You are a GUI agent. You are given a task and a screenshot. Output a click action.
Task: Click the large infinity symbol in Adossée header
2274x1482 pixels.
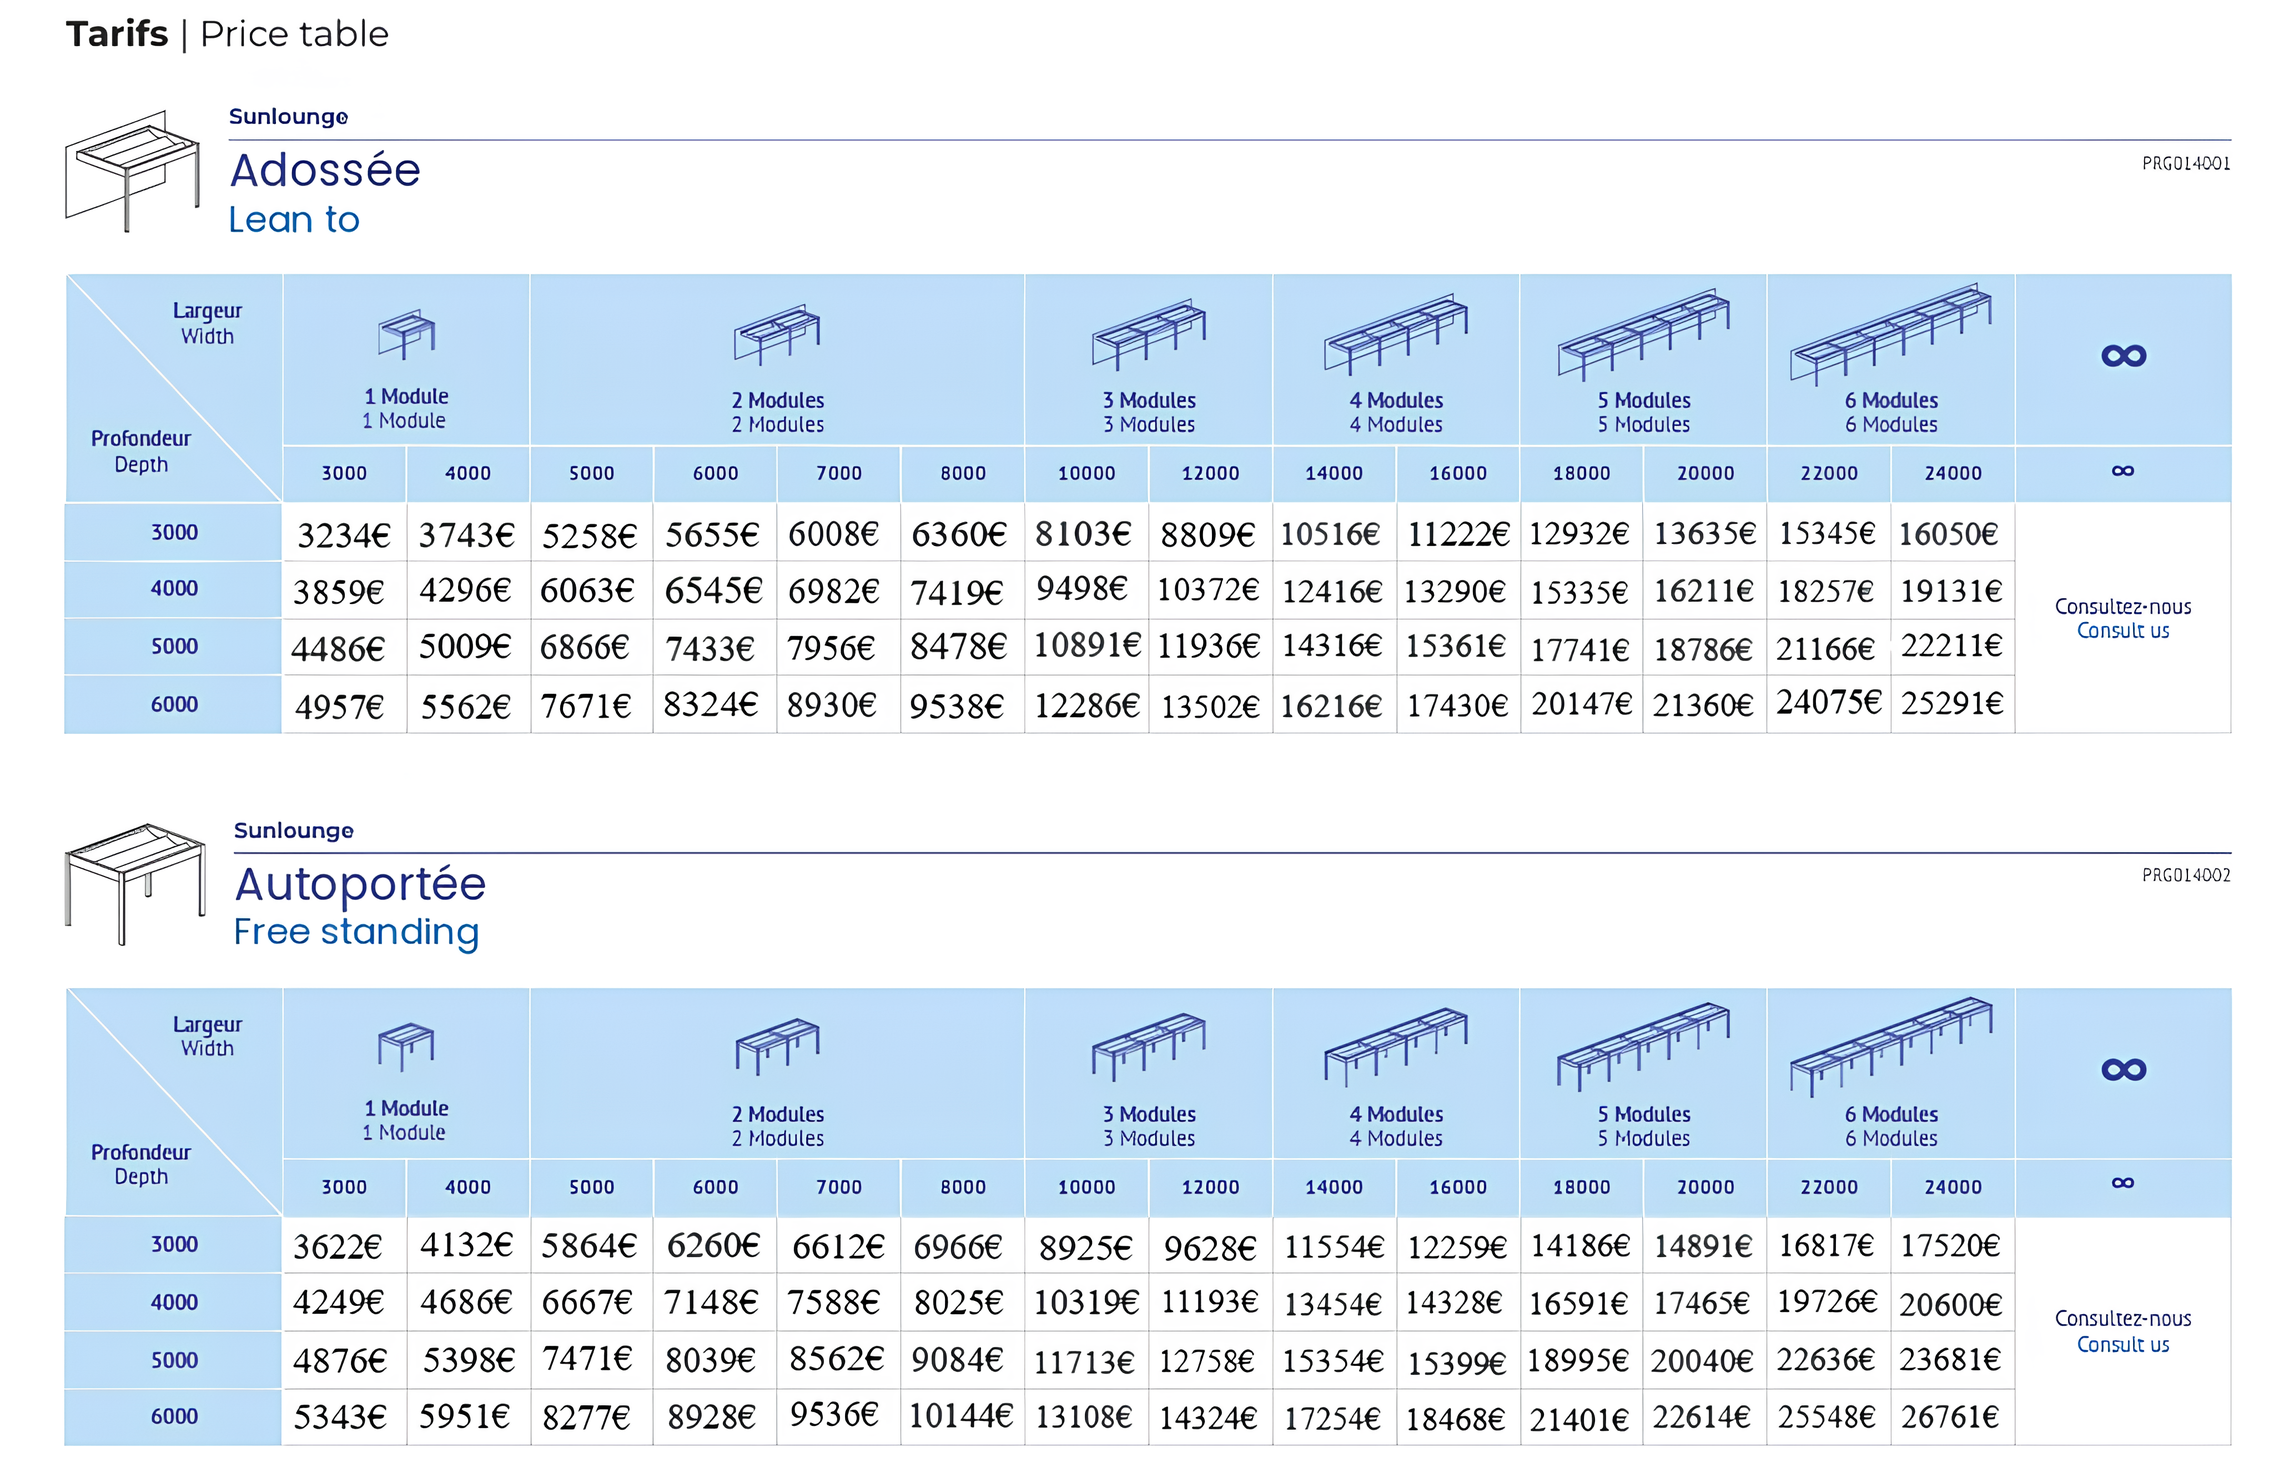(x=2123, y=356)
